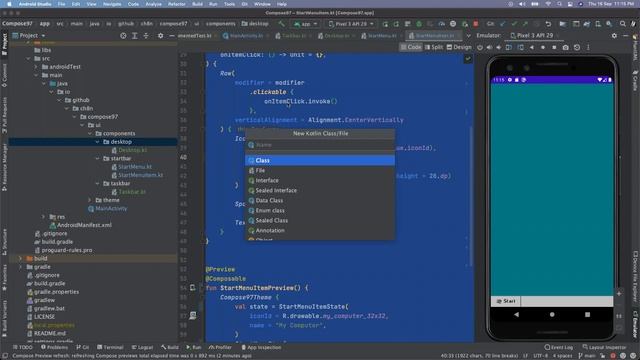Toggle the Resource Manager tool window
The width and height of the screenshot is (640, 360).
click(x=4, y=167)
